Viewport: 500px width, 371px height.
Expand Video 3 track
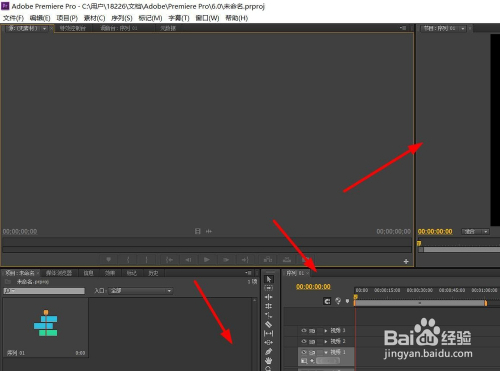326,331
